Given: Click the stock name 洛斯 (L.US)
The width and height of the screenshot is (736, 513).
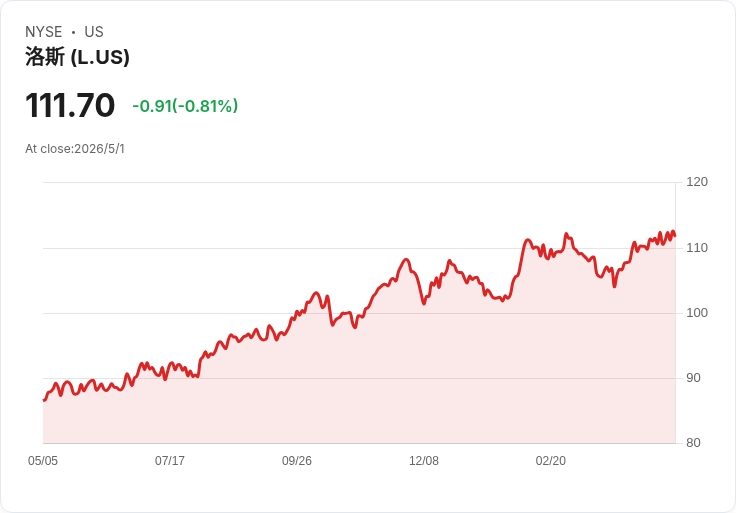Looking at the screenshot, I should pyautogui.click(x=77, y=57).
